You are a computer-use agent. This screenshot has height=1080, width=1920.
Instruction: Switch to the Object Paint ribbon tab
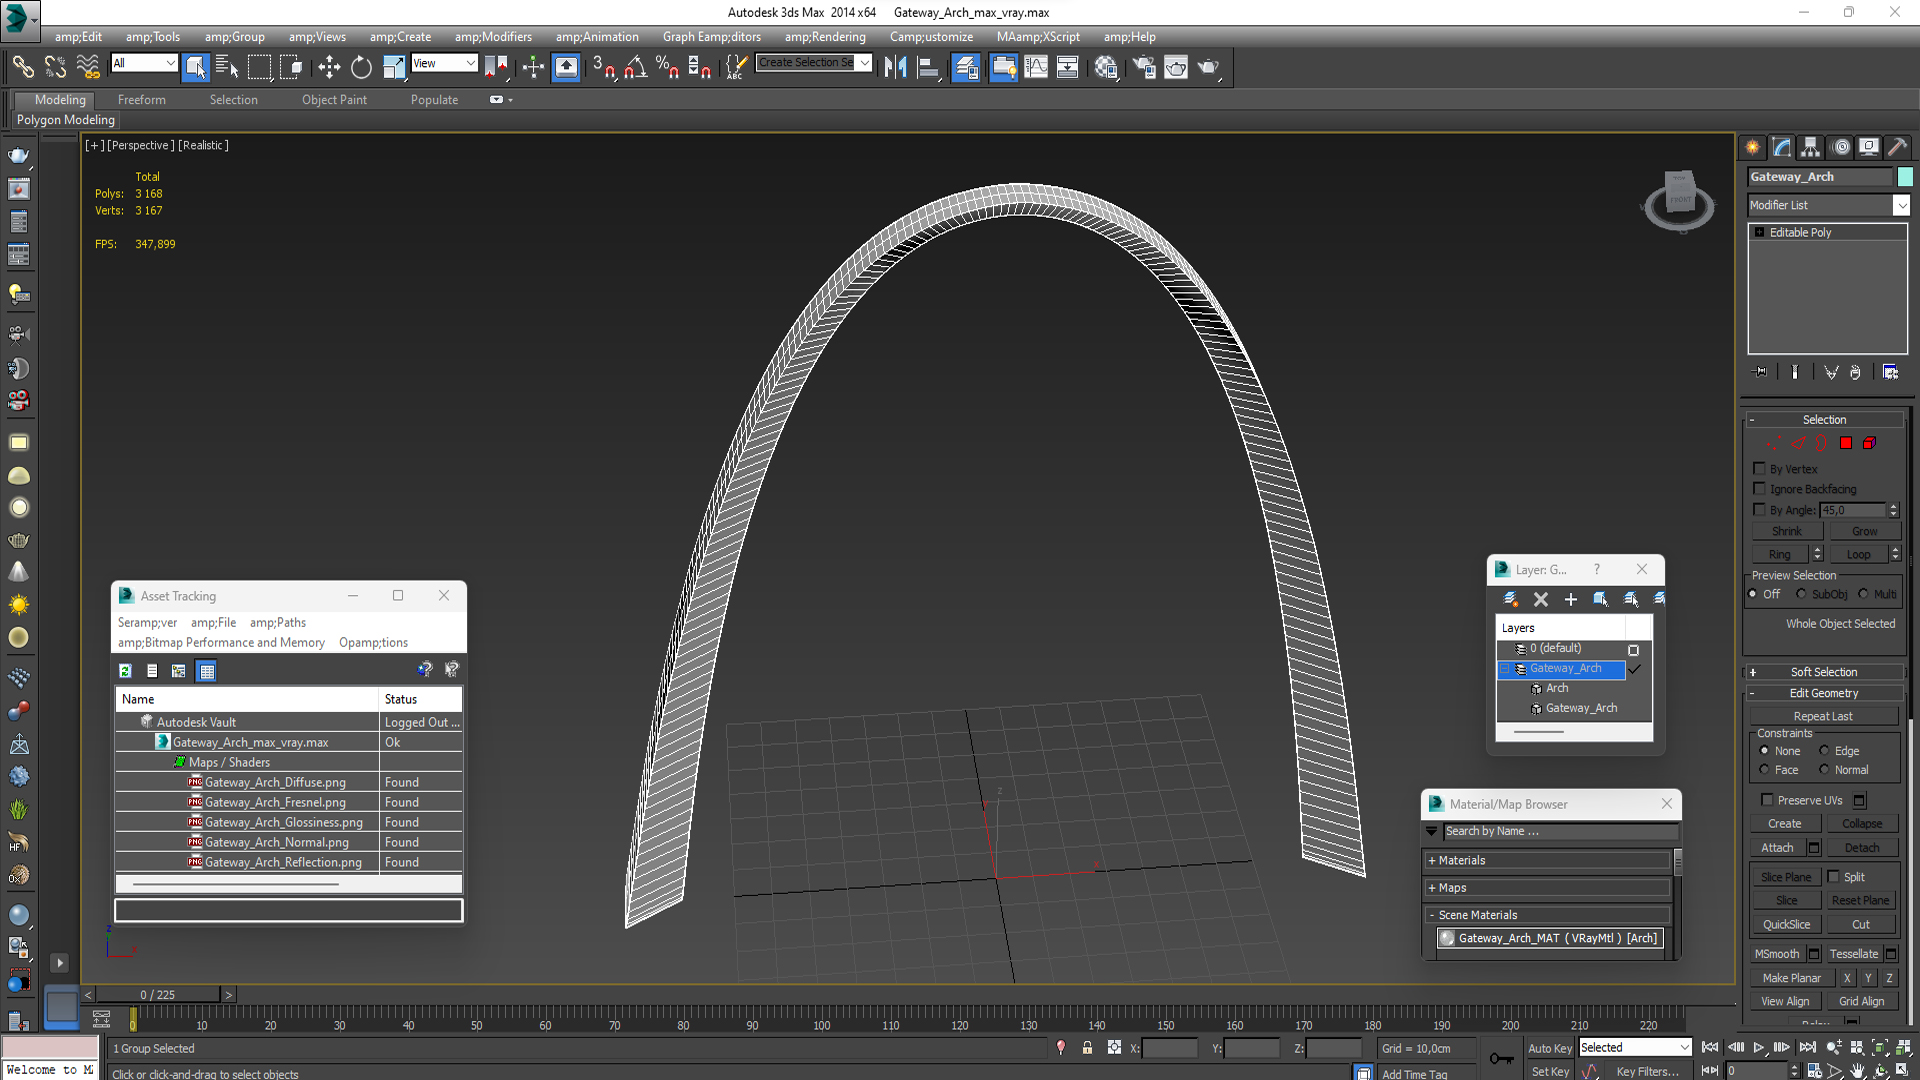[334, 100]
